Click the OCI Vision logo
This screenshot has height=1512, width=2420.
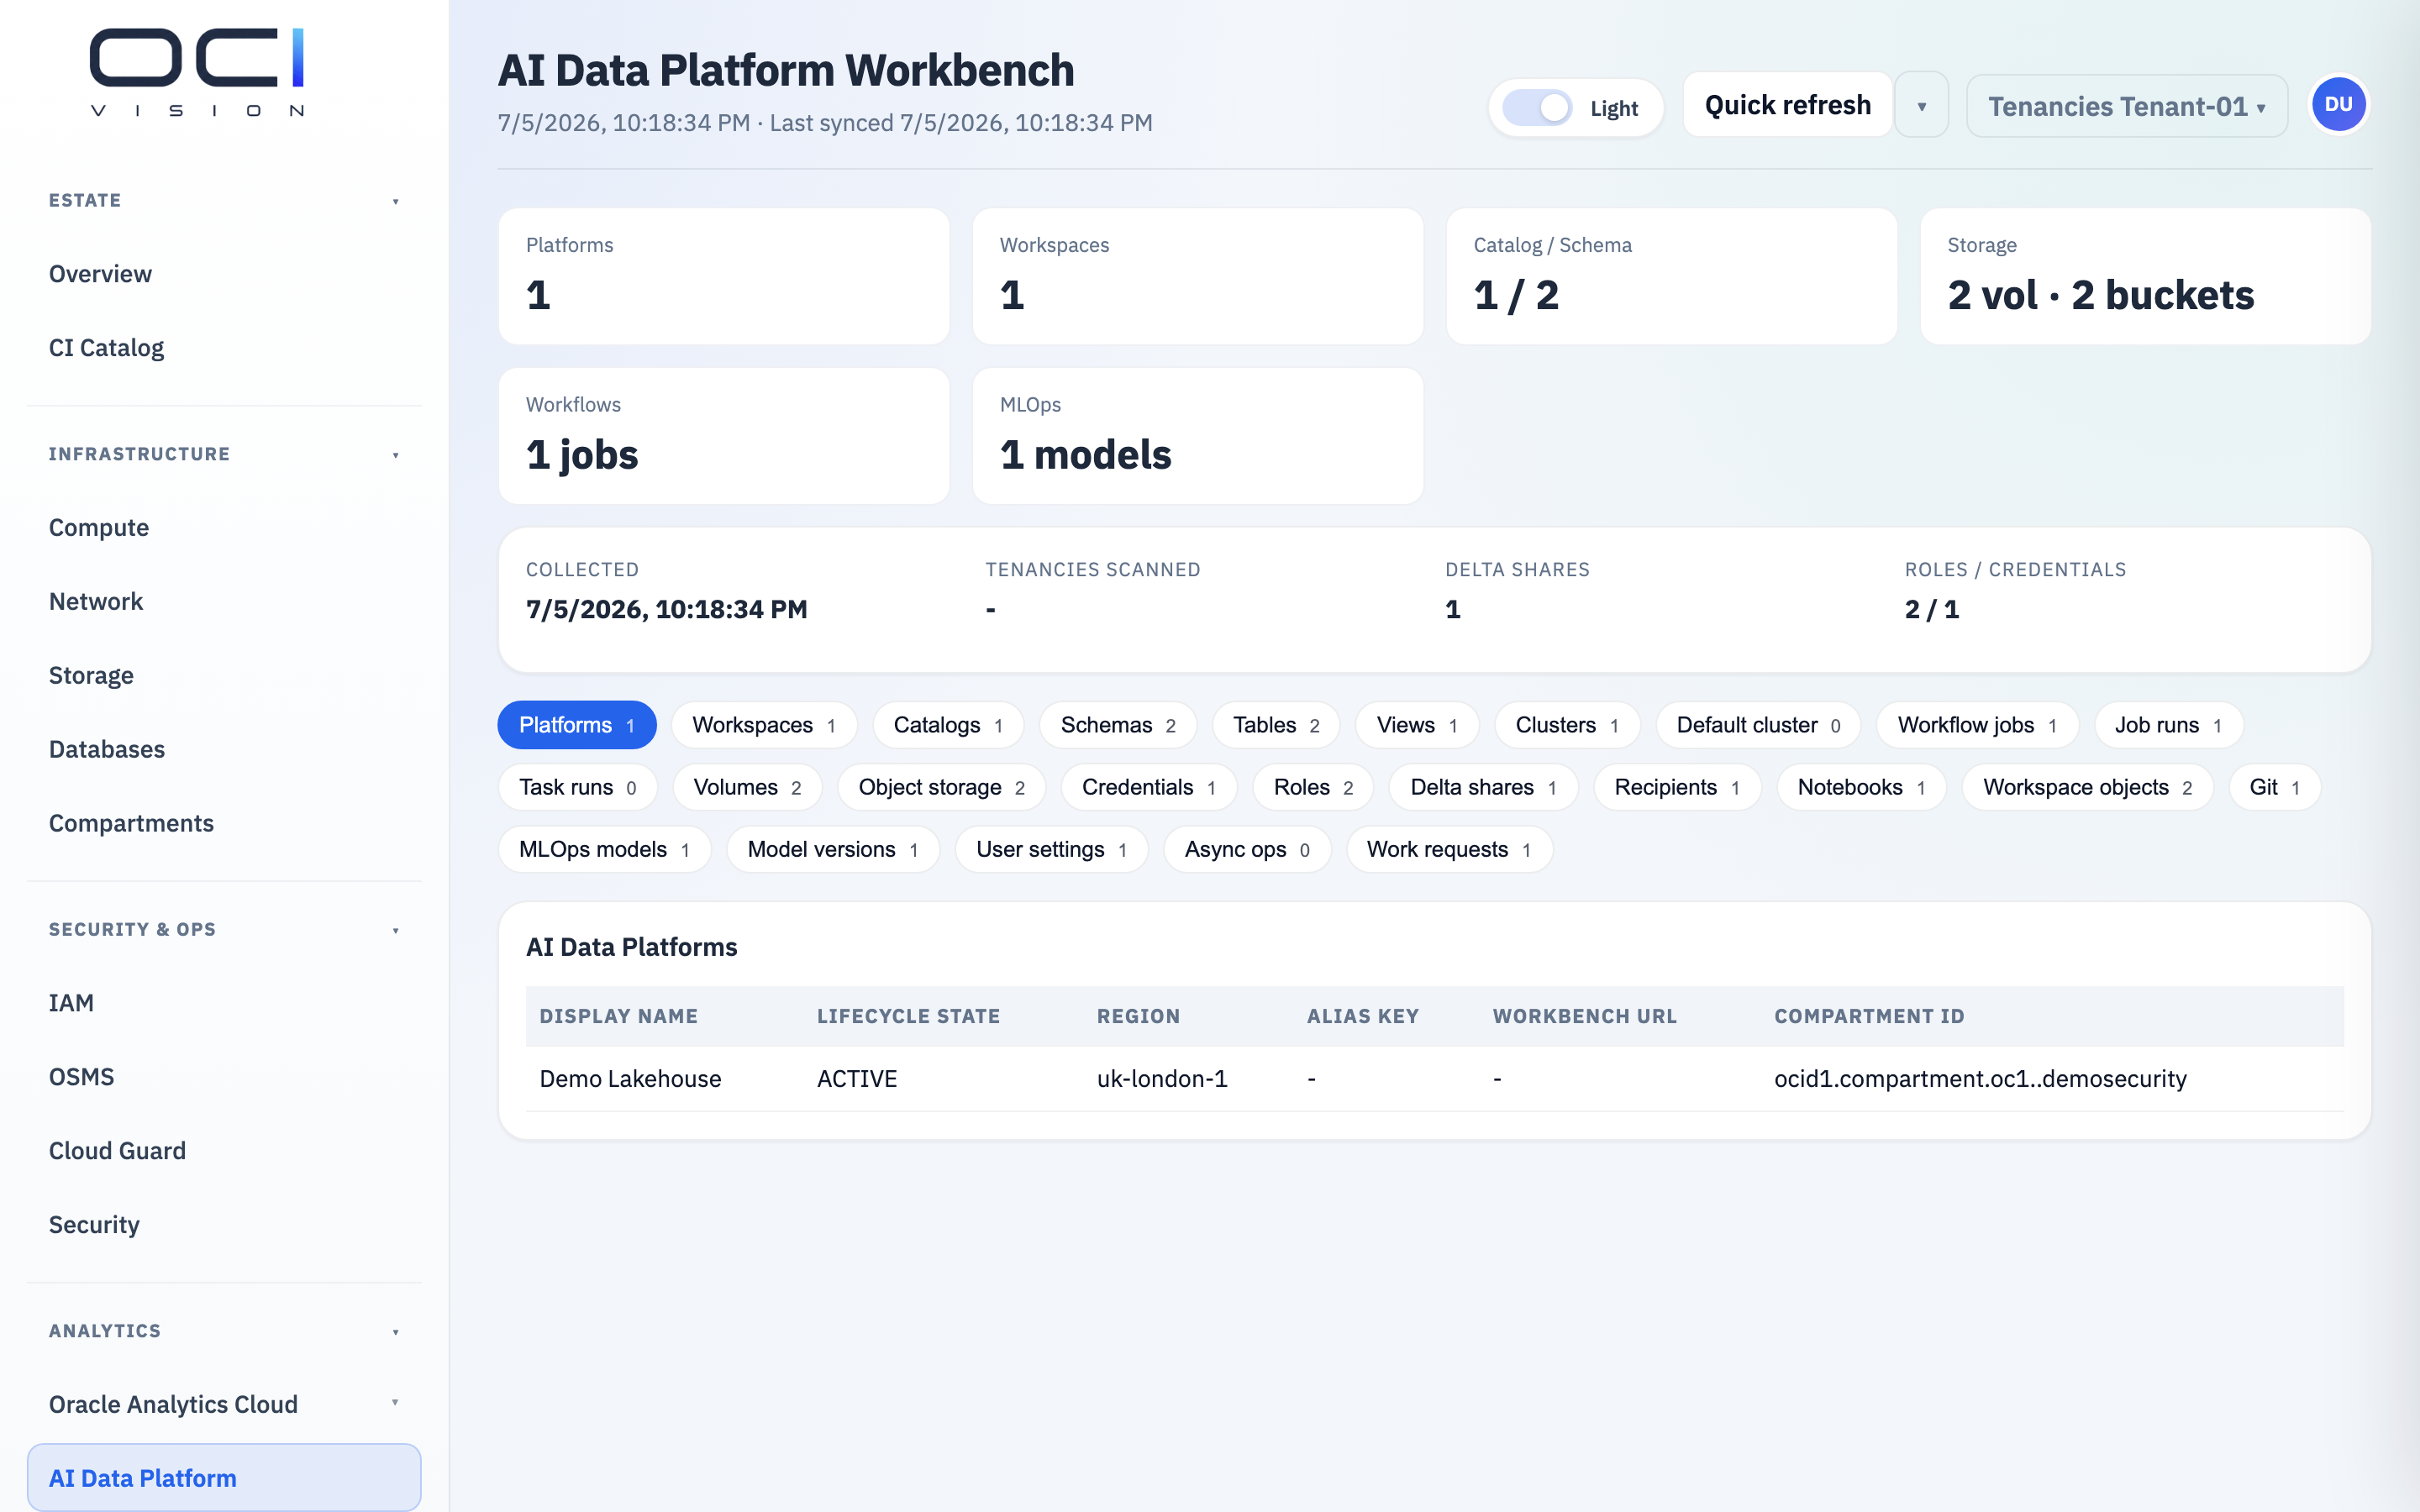point(197,72)
